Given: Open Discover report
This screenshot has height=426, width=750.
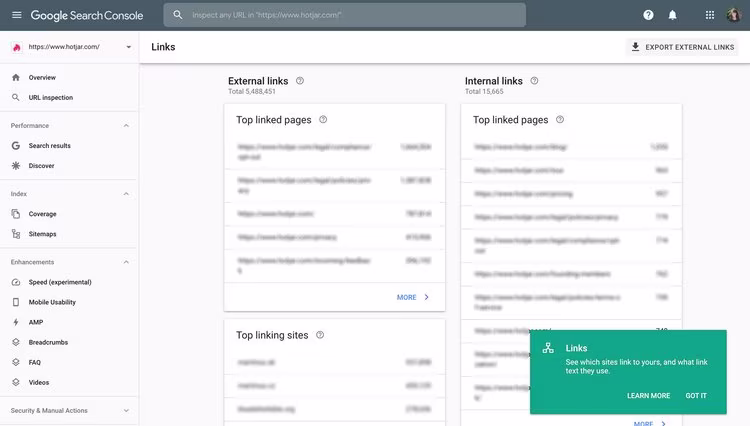Looking at the screenshot, I should 41,166.
